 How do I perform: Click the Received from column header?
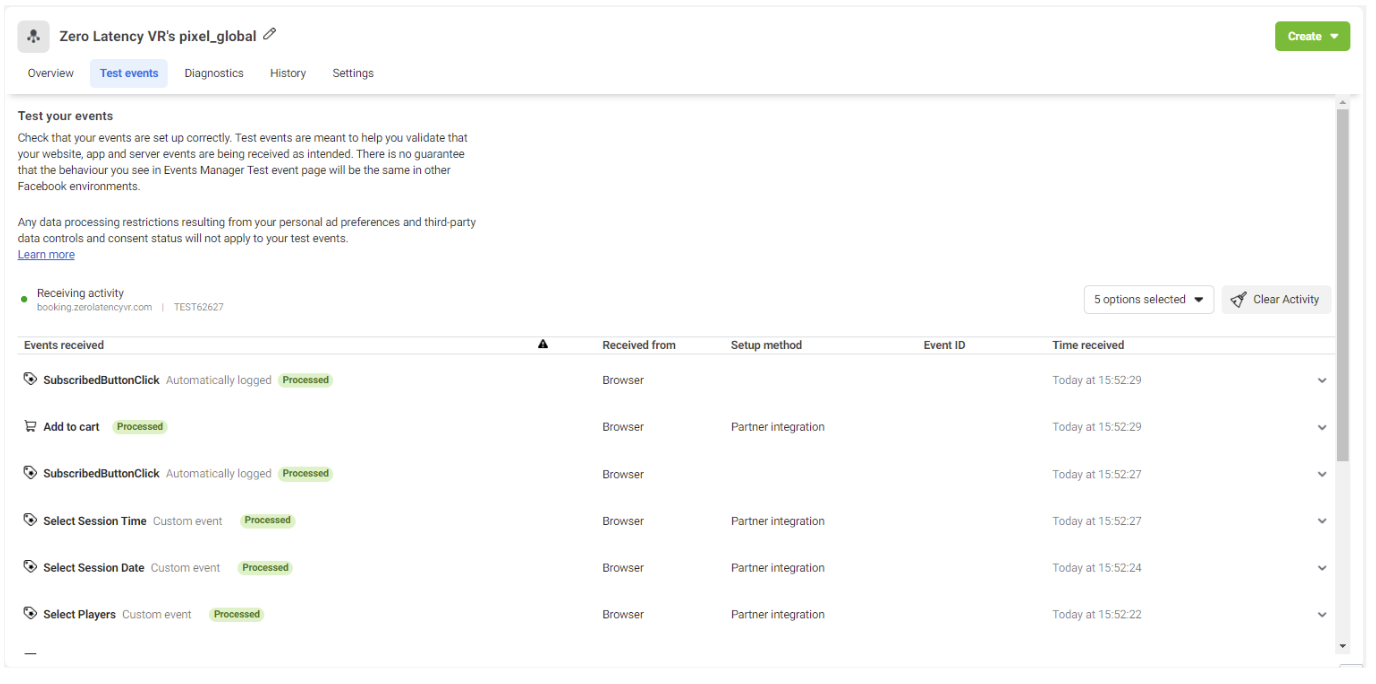(x=639, y=345)
